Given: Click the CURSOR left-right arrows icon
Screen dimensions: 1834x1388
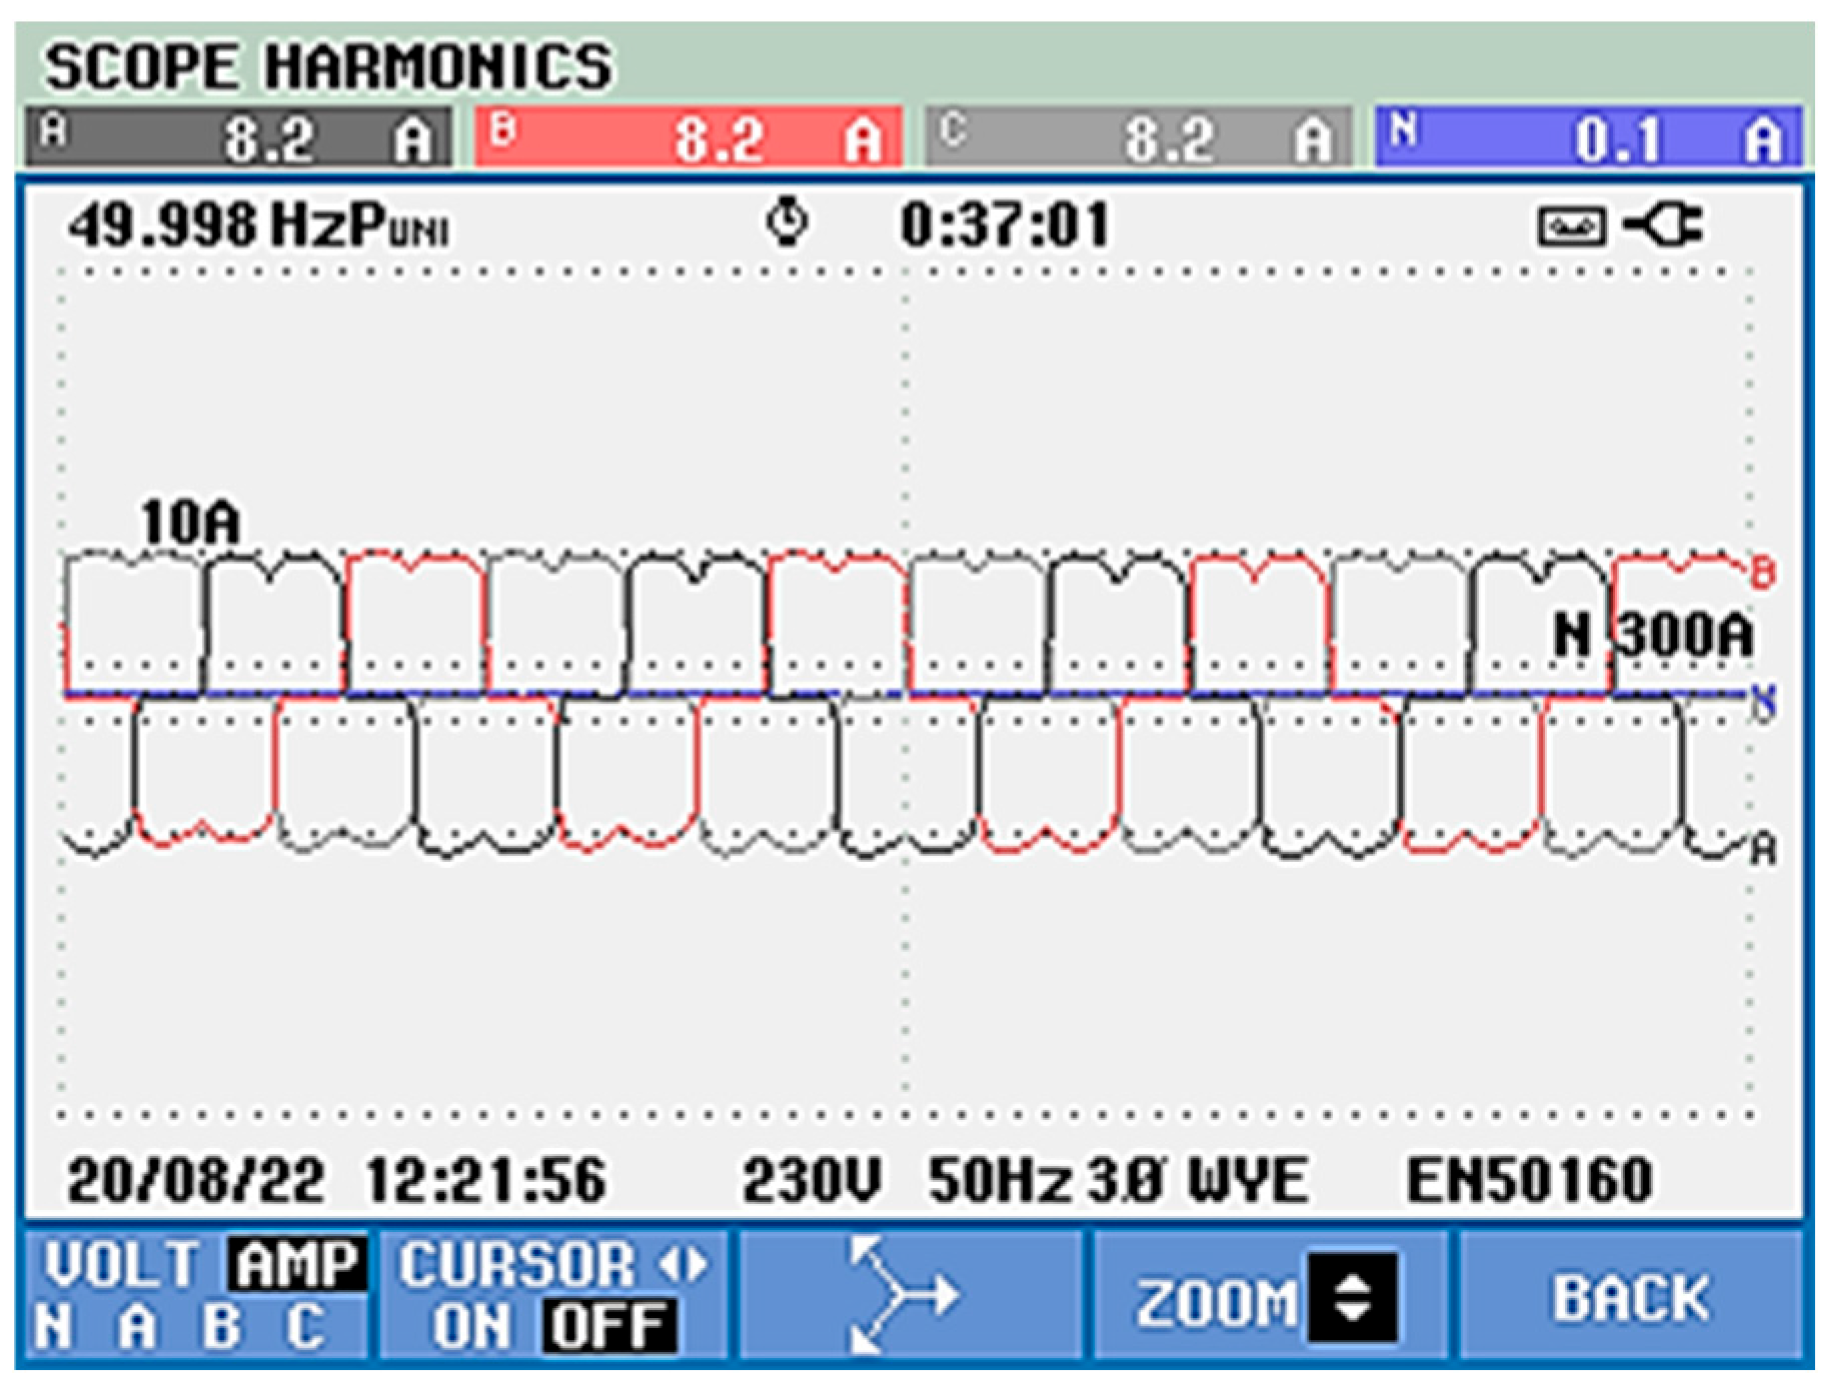Looking at the screenshot, I should [683, 1265].
